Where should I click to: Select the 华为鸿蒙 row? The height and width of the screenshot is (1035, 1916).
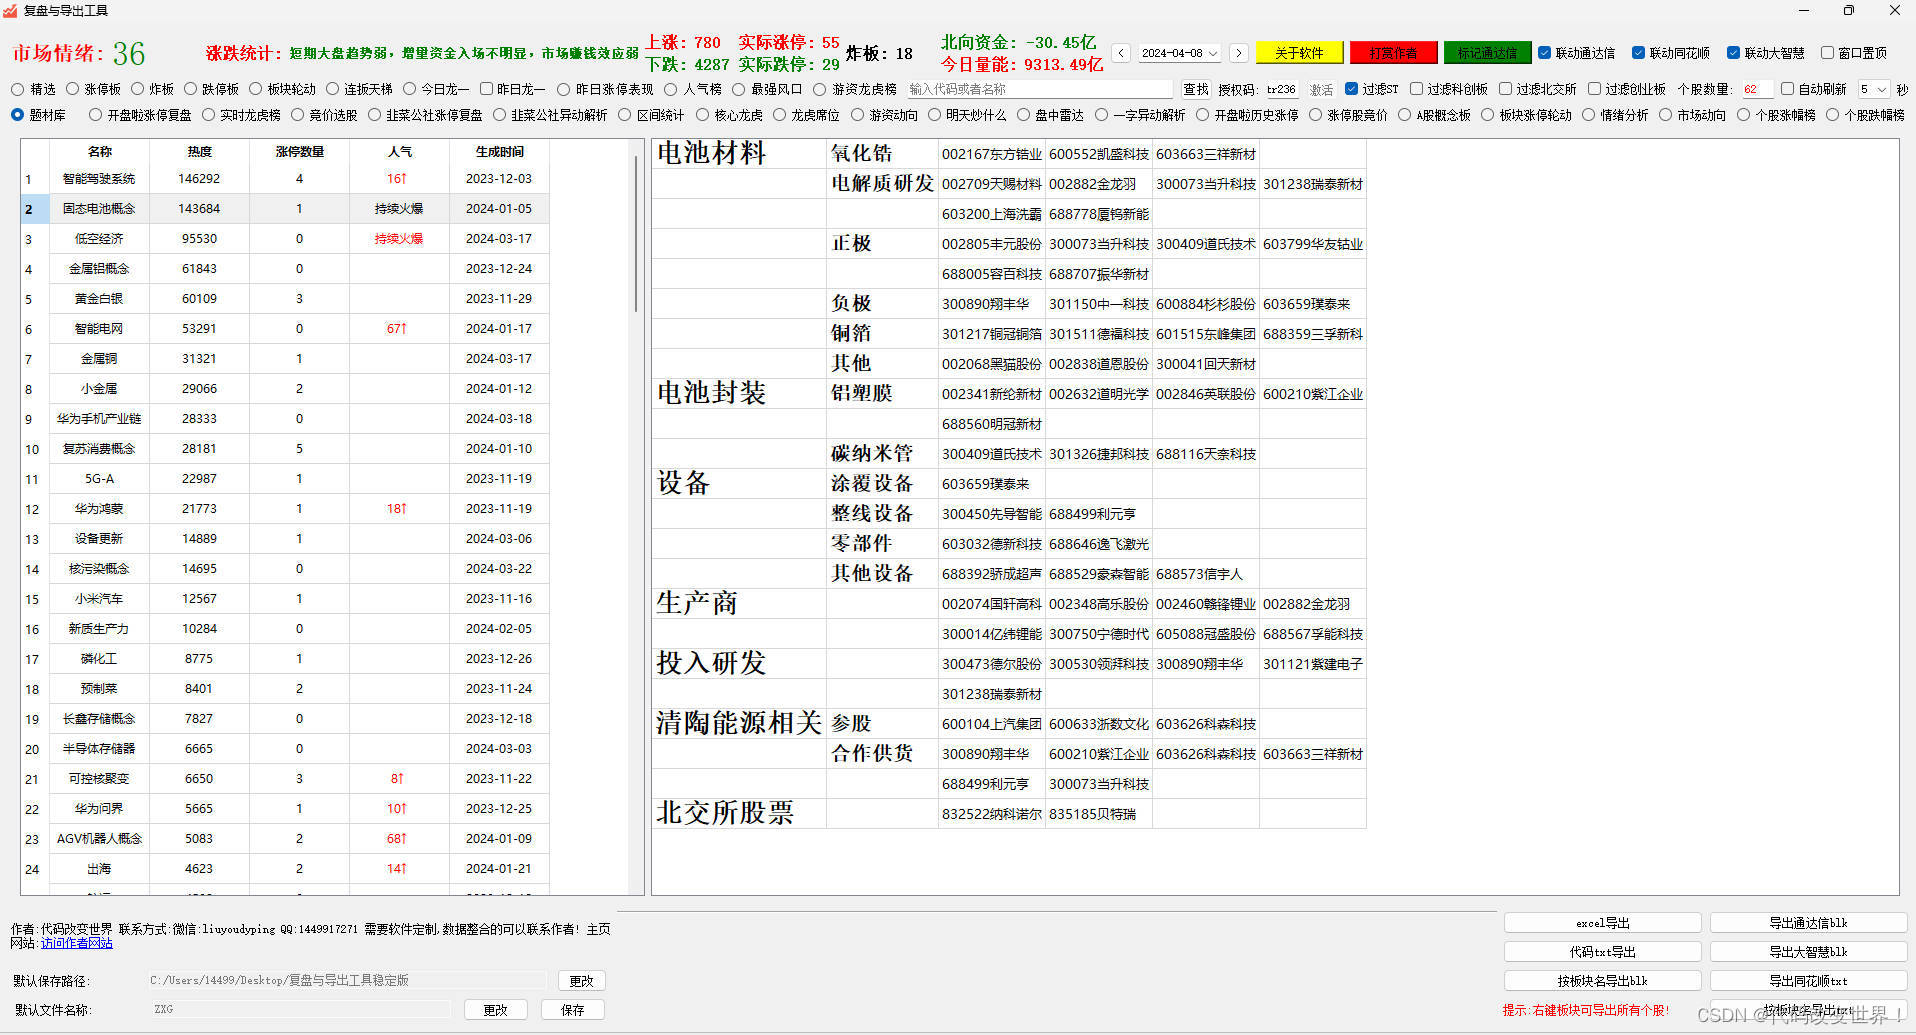285,509
